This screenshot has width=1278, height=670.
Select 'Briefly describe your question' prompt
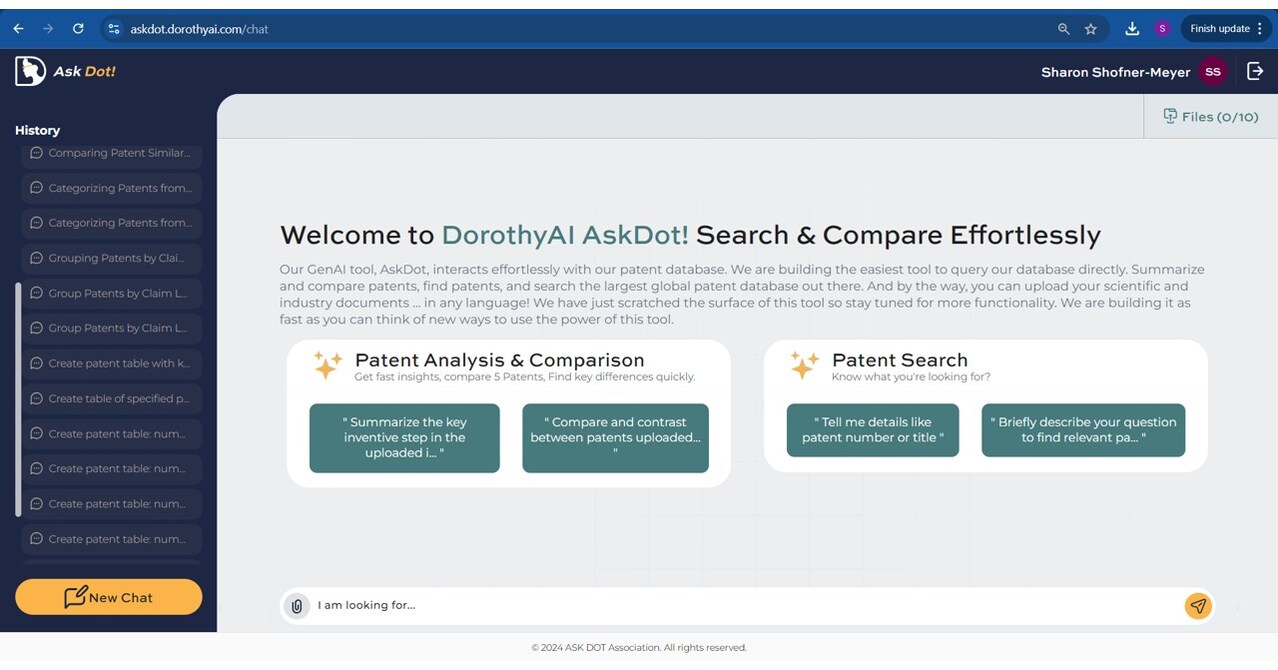(1083, 430)
